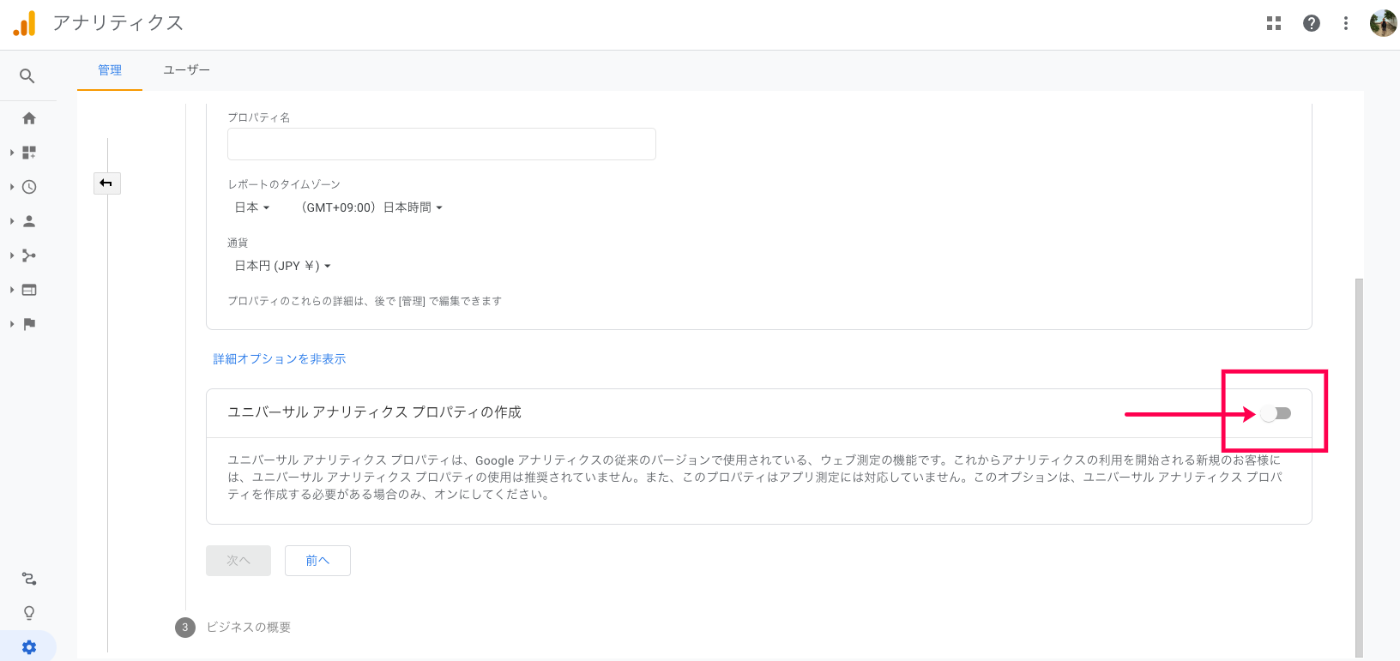Open the apps grid icon
Image resolution: width=1400 pixels, height=661 pixels.
[x=1274, y=23]
